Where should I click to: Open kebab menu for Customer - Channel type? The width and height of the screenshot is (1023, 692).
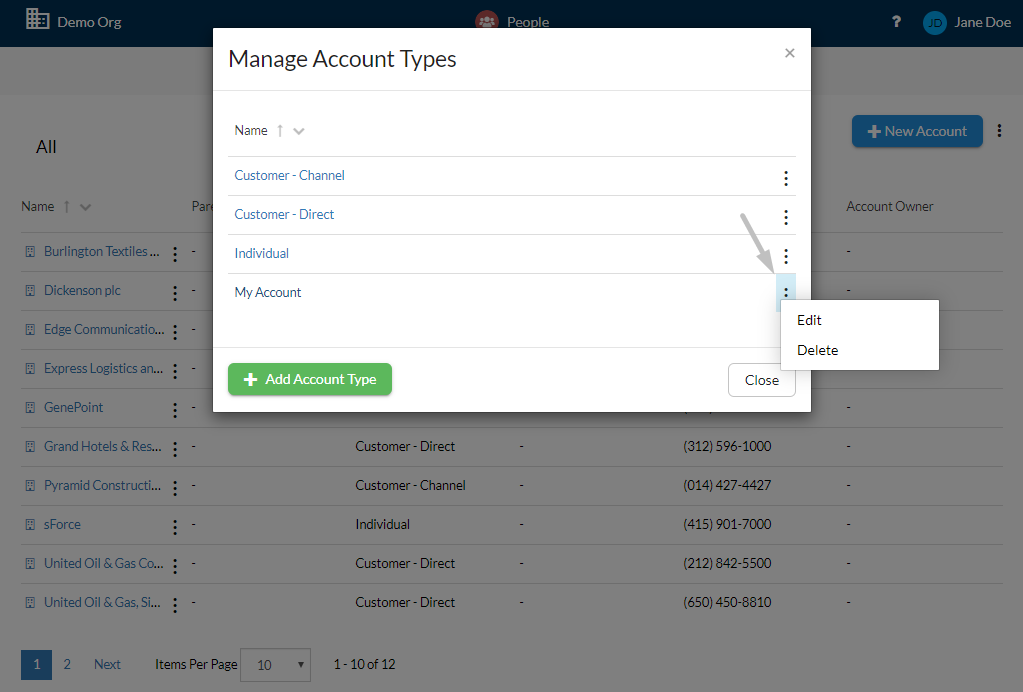pyautogui.click(x=786, y=178)
